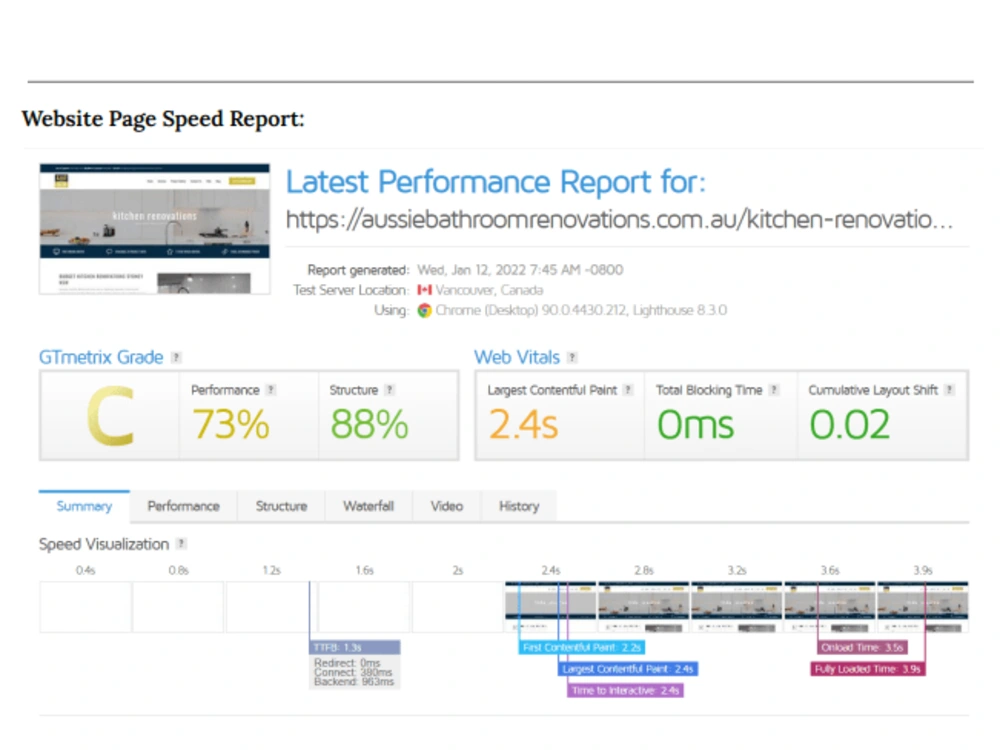Click the Speed Visualization help icon
The width and height of the screenshot is (1000, 750).
pos(182,544)
